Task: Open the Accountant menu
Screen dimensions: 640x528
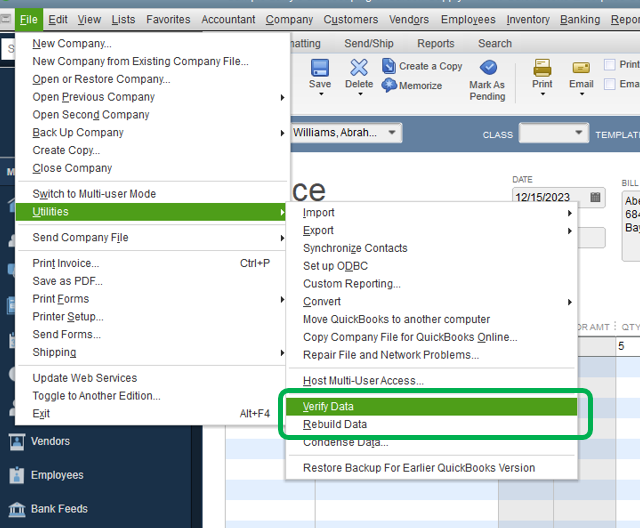Action: coord(228,20)
